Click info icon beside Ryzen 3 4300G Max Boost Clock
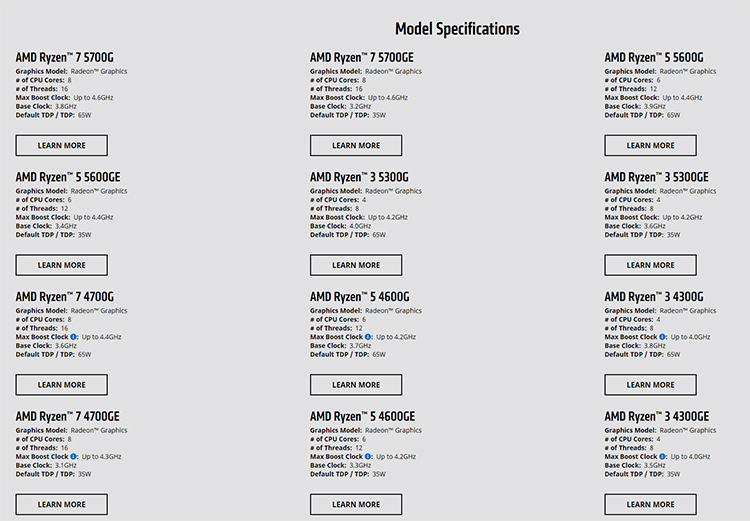Image resolution: width=750 pixels, height=521 pixels. click(x=662, y=337)
